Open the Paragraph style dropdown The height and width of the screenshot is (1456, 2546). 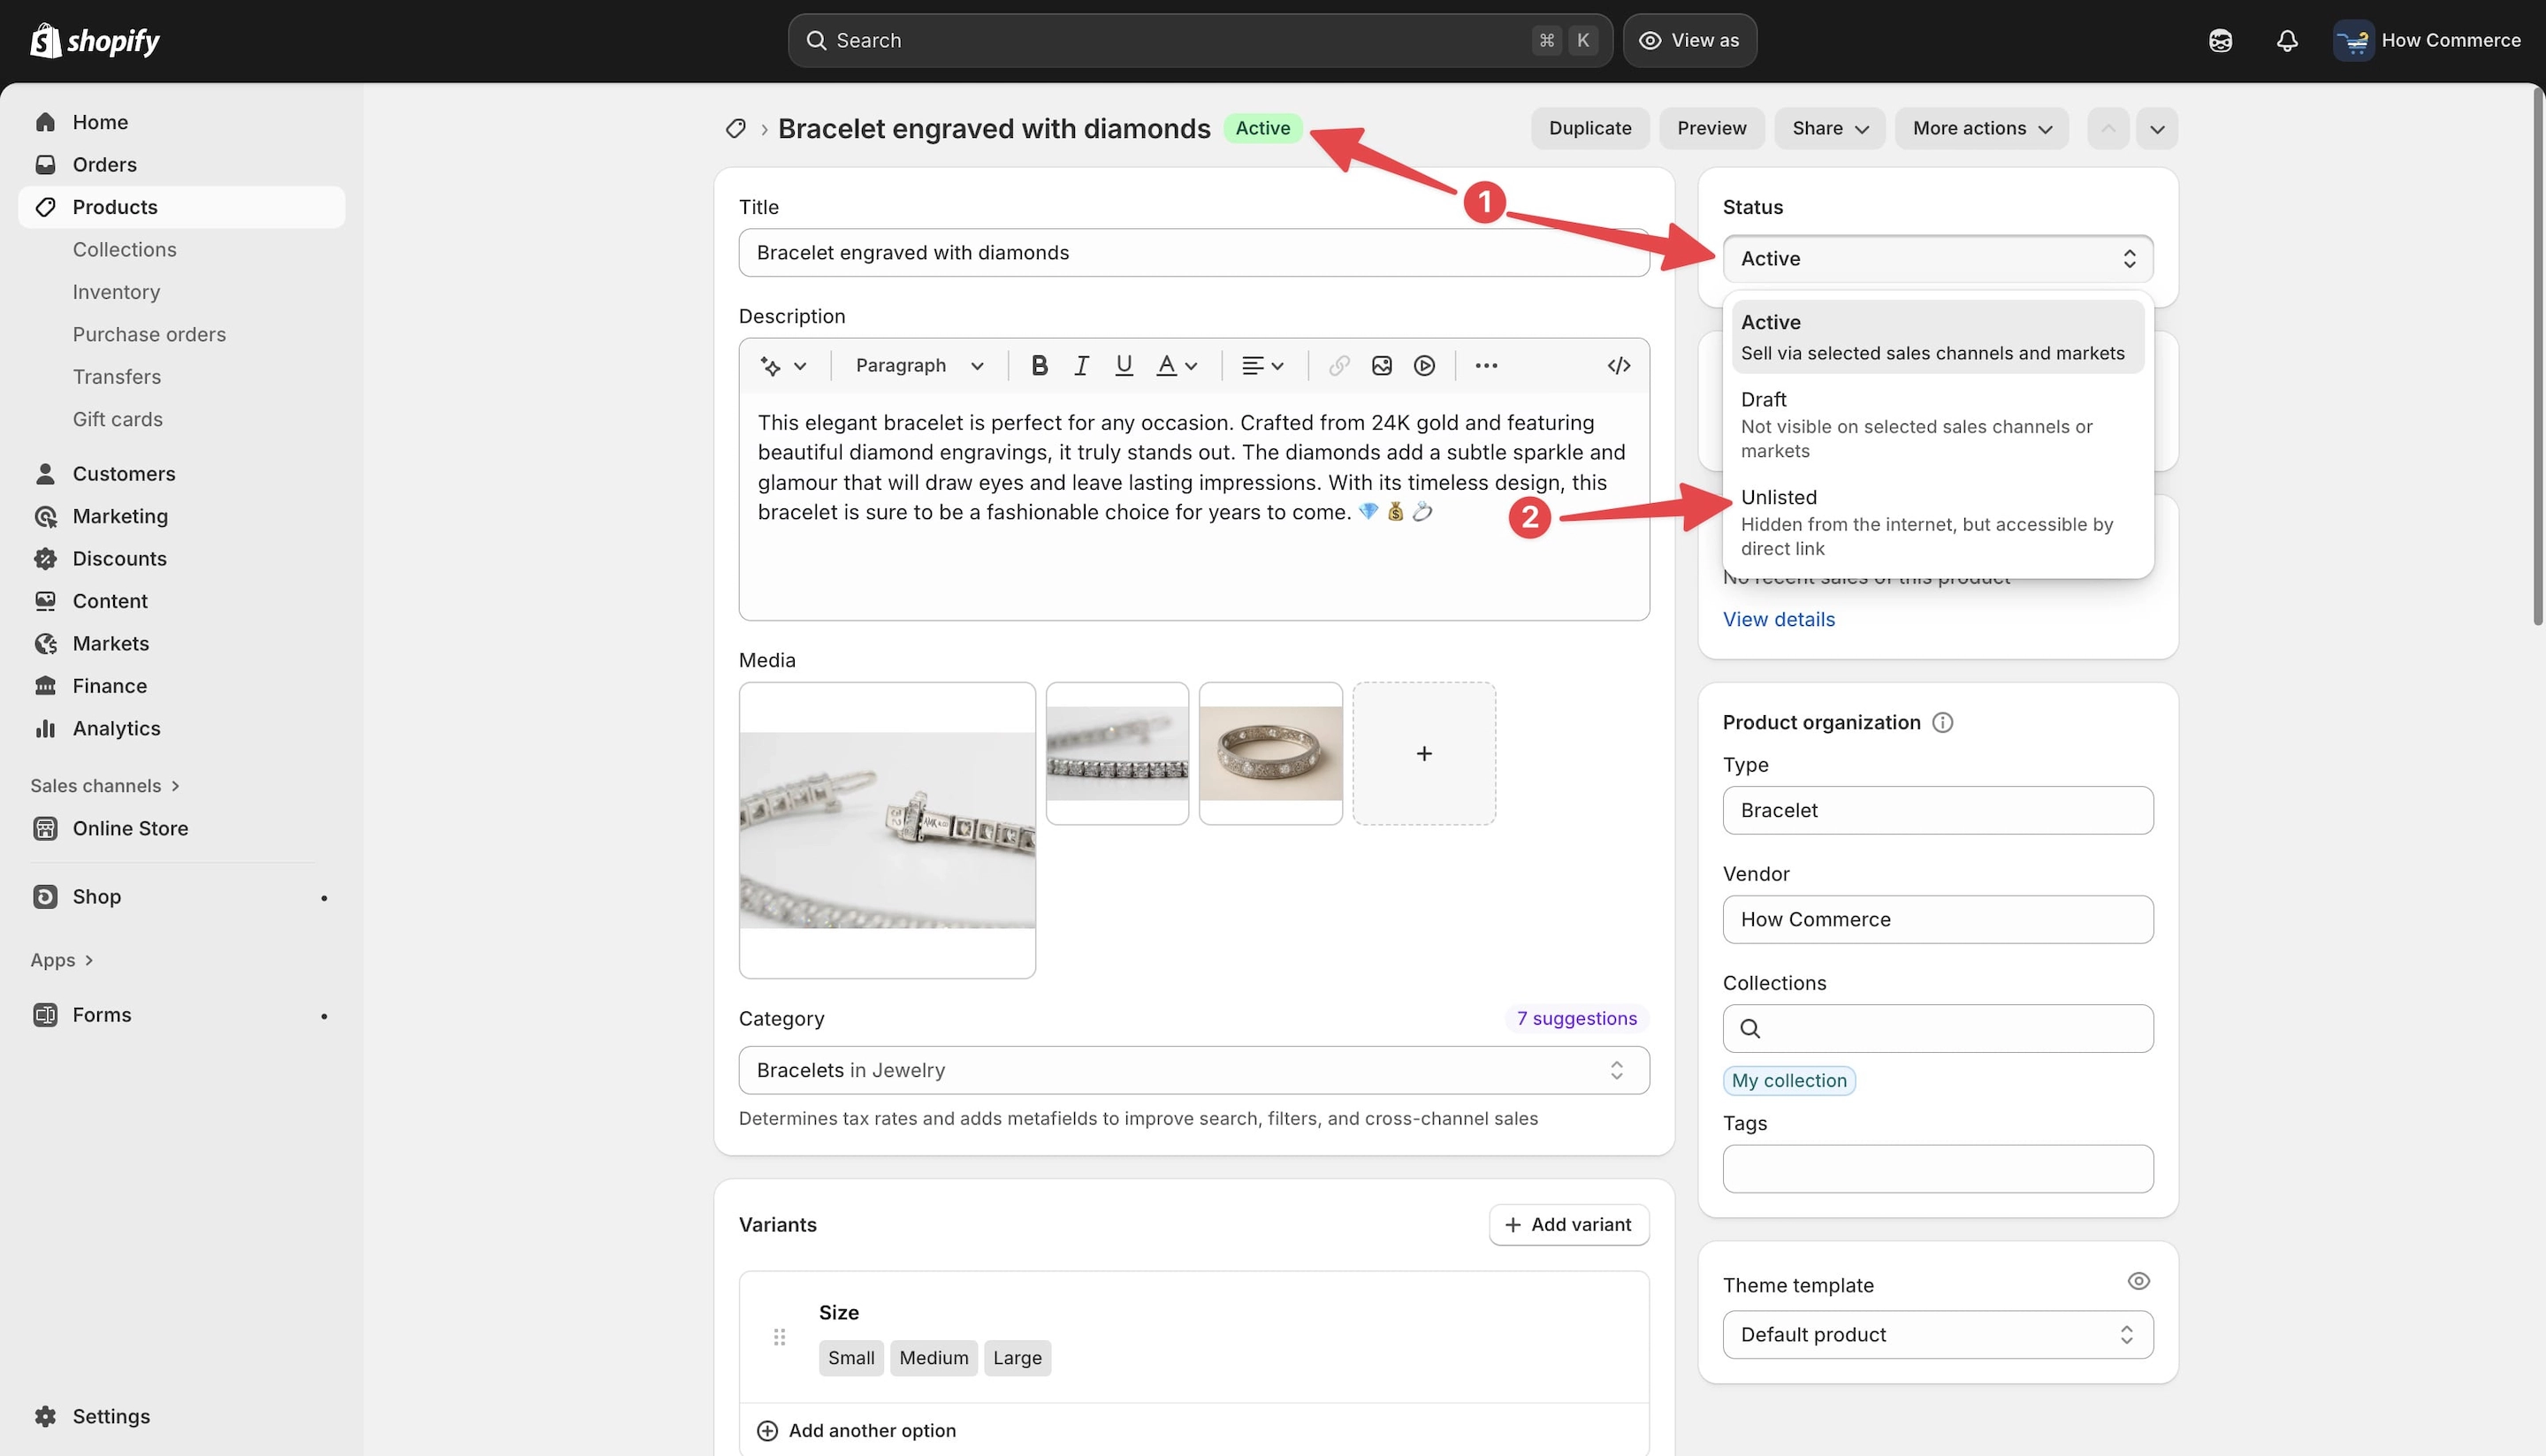tap(919, 366)
